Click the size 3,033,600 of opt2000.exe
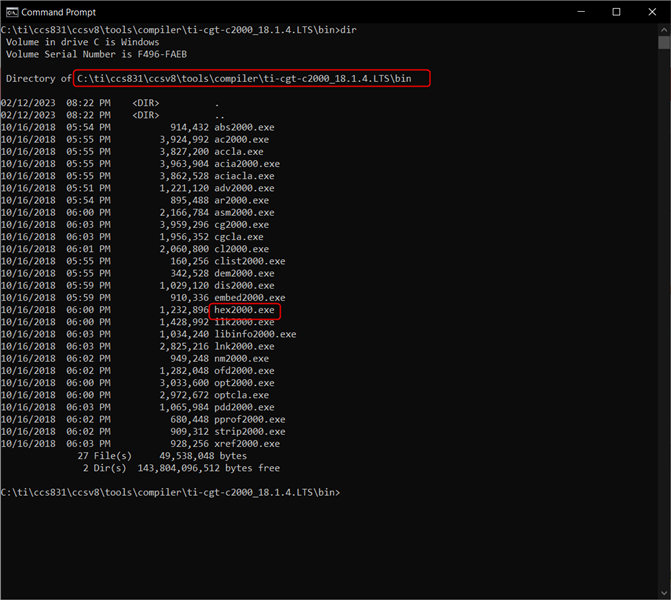671x600 pixels. click(184, 383)
